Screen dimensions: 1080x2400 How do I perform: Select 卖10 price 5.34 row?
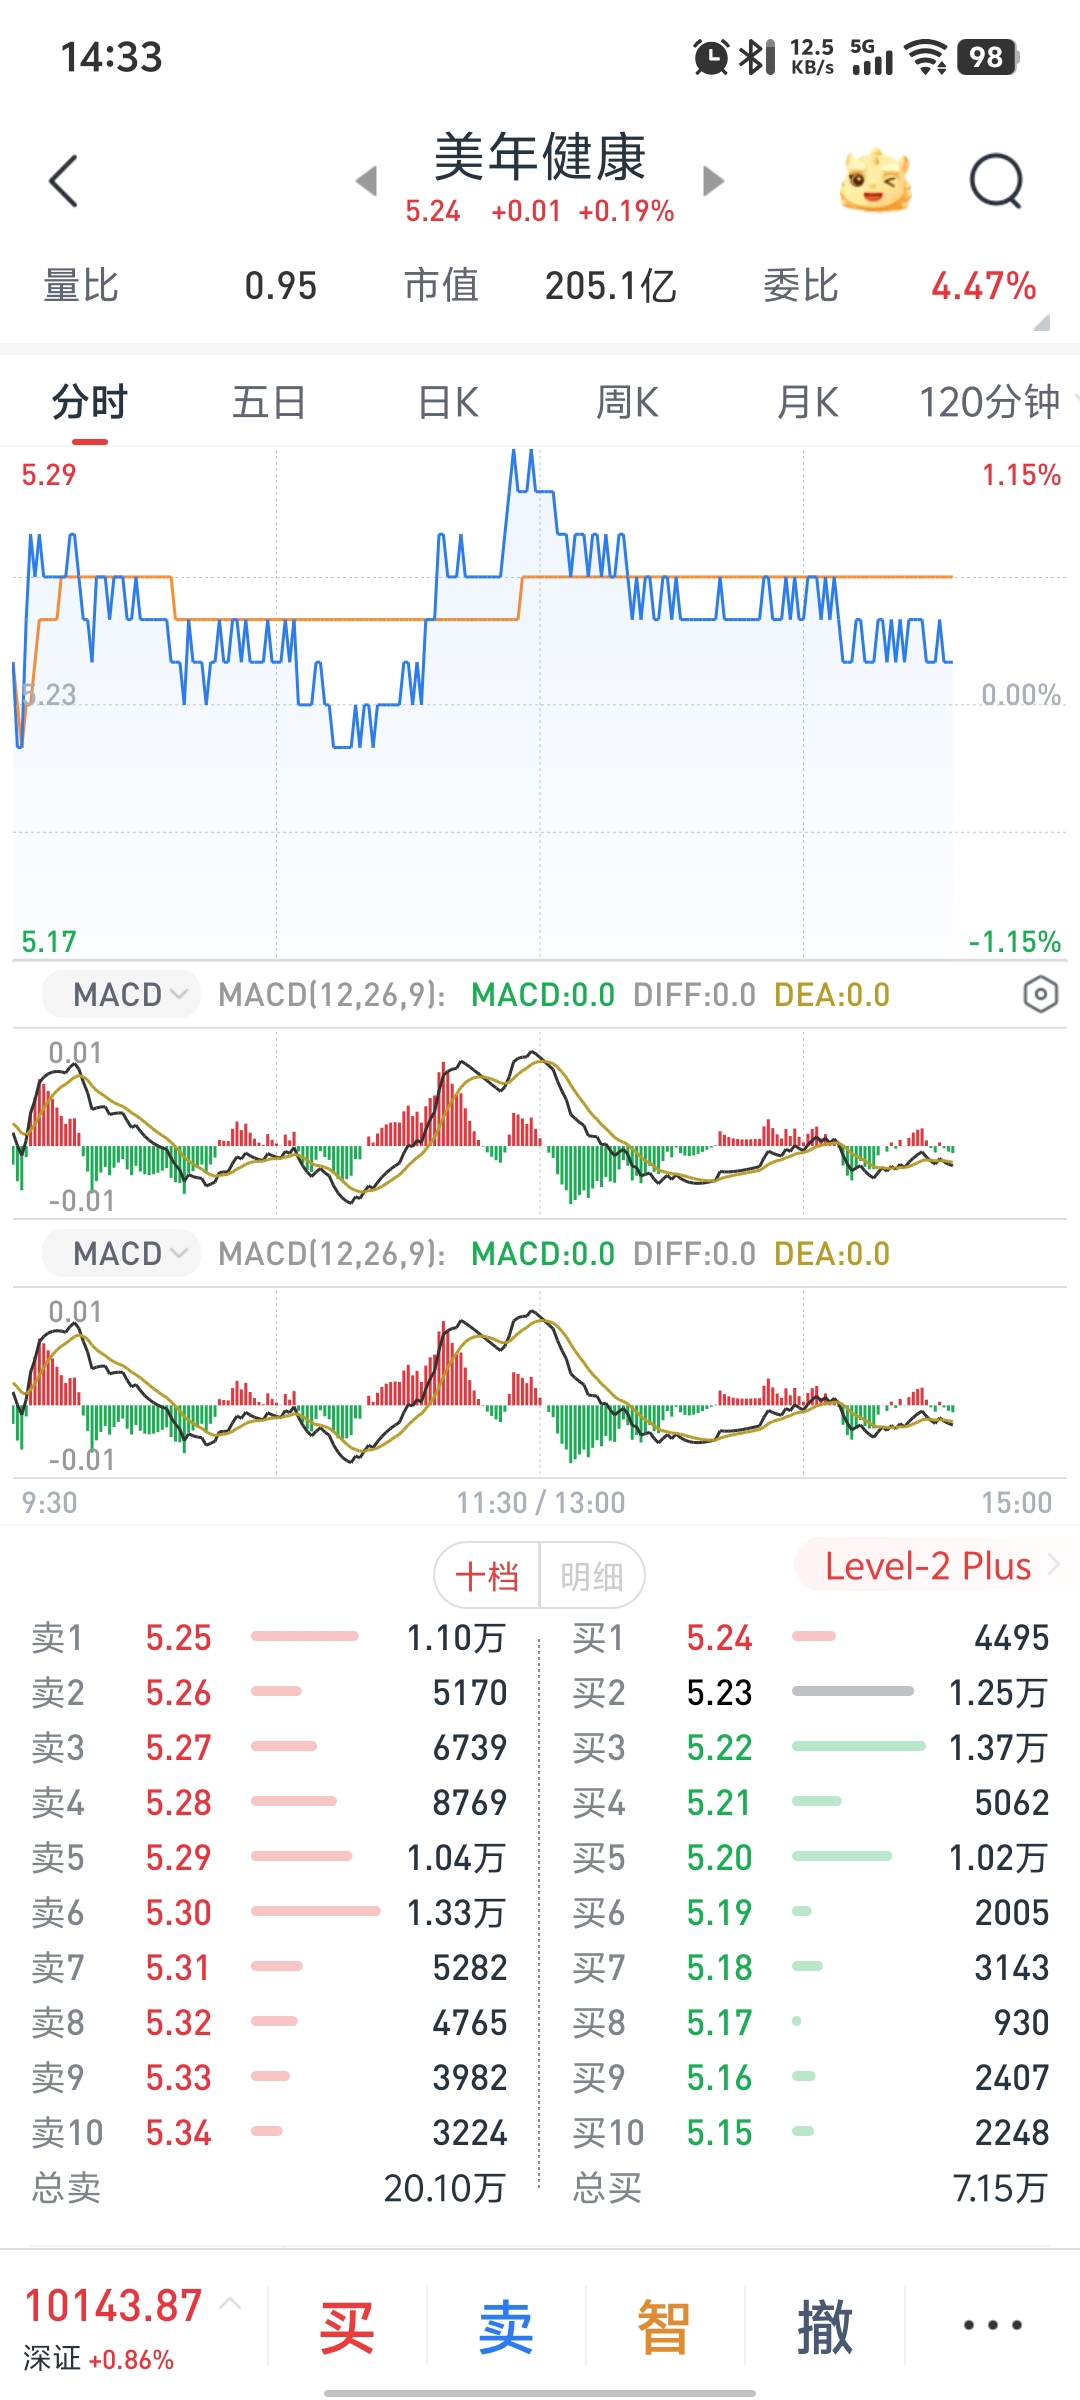point(269,2132)
